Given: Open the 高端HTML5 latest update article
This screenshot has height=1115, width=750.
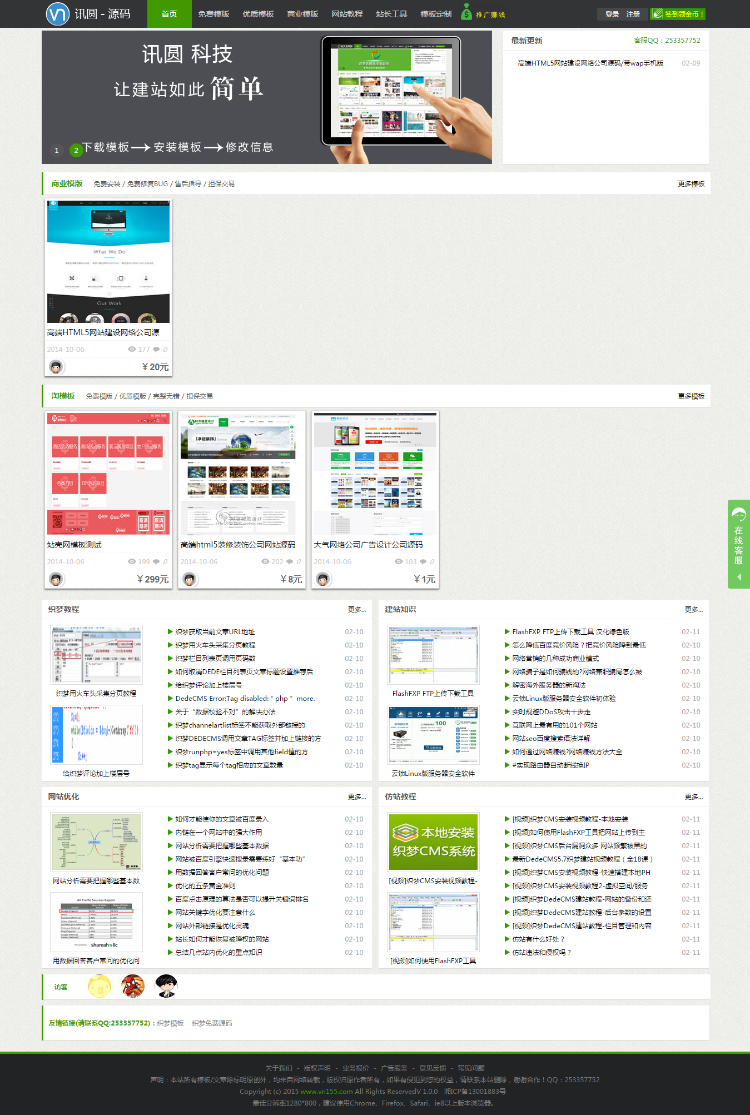Looking at the screenshot, I should [x=590, y=63].
